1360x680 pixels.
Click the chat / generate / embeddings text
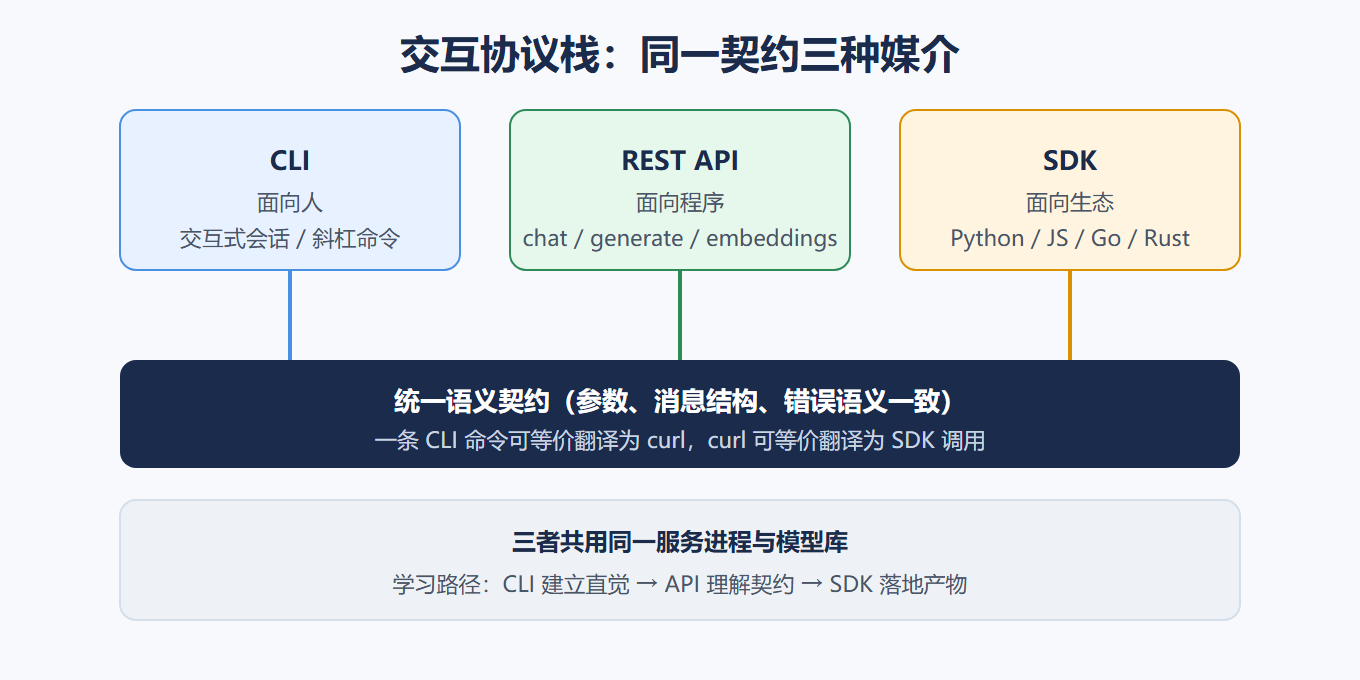(x=680, y=239)
